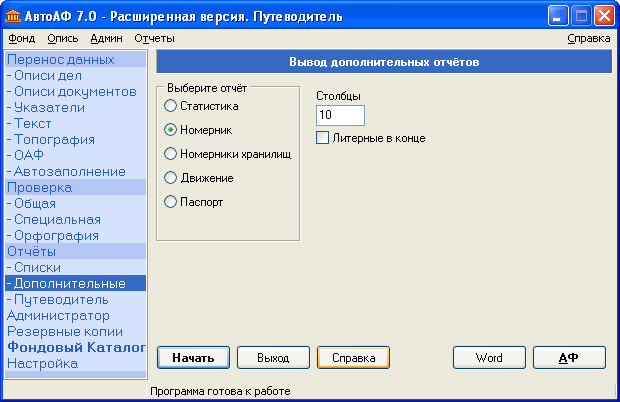
Task: Click the Вывод дополнительных отчётов header
Action: [x=384, y=62]
